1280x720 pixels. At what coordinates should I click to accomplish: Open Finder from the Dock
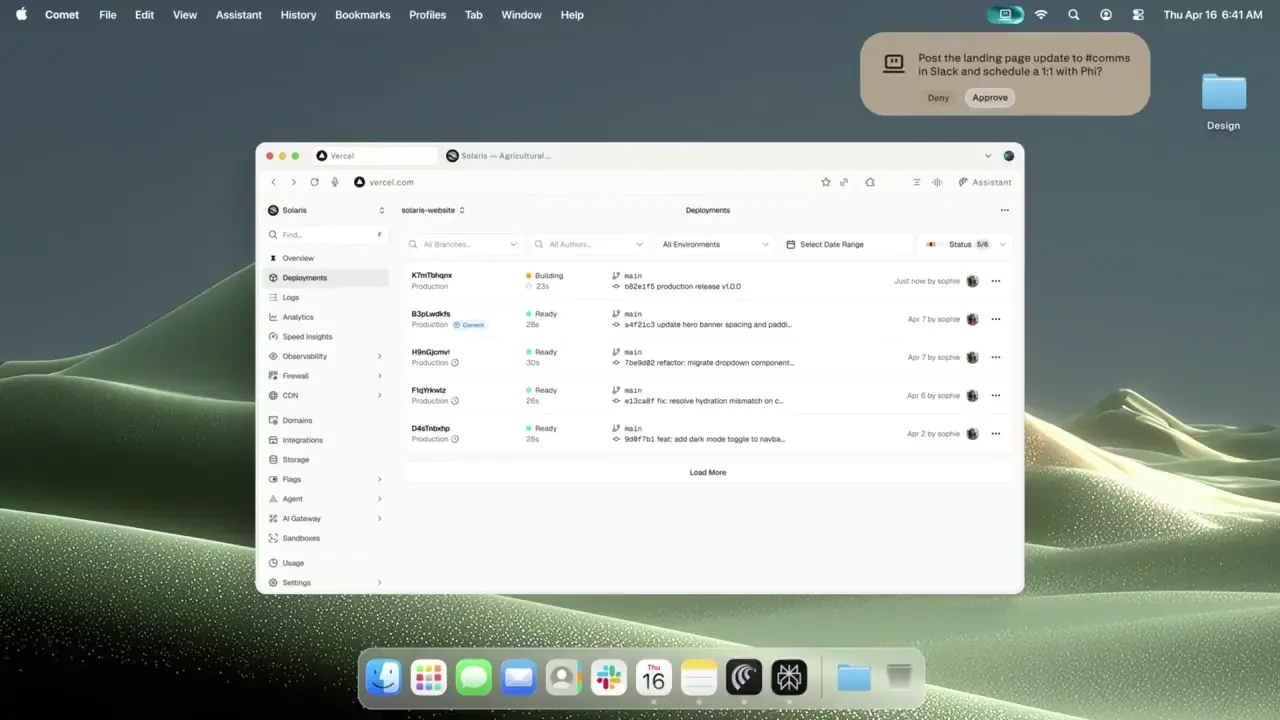coord(383,678)
